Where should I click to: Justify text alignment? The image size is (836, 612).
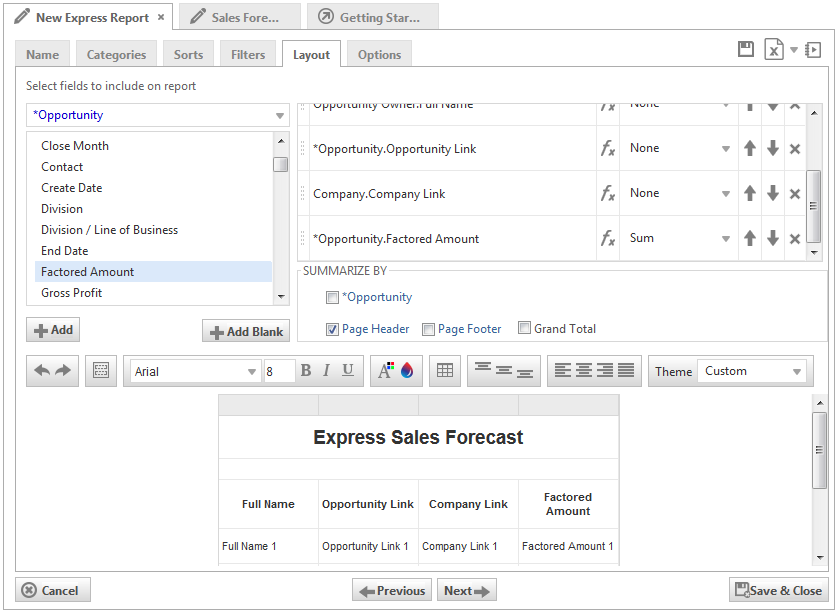pos(626,371)
